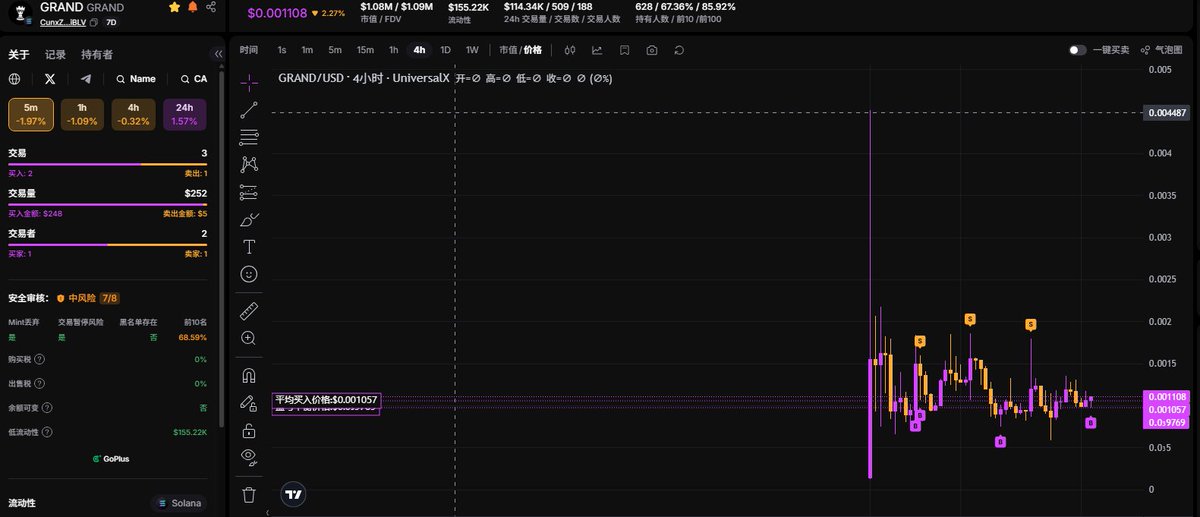The width and height of the screenshot is (1200, 517).
Task: Toggle magnet snapping mode
Action: [x=249, y=376]
